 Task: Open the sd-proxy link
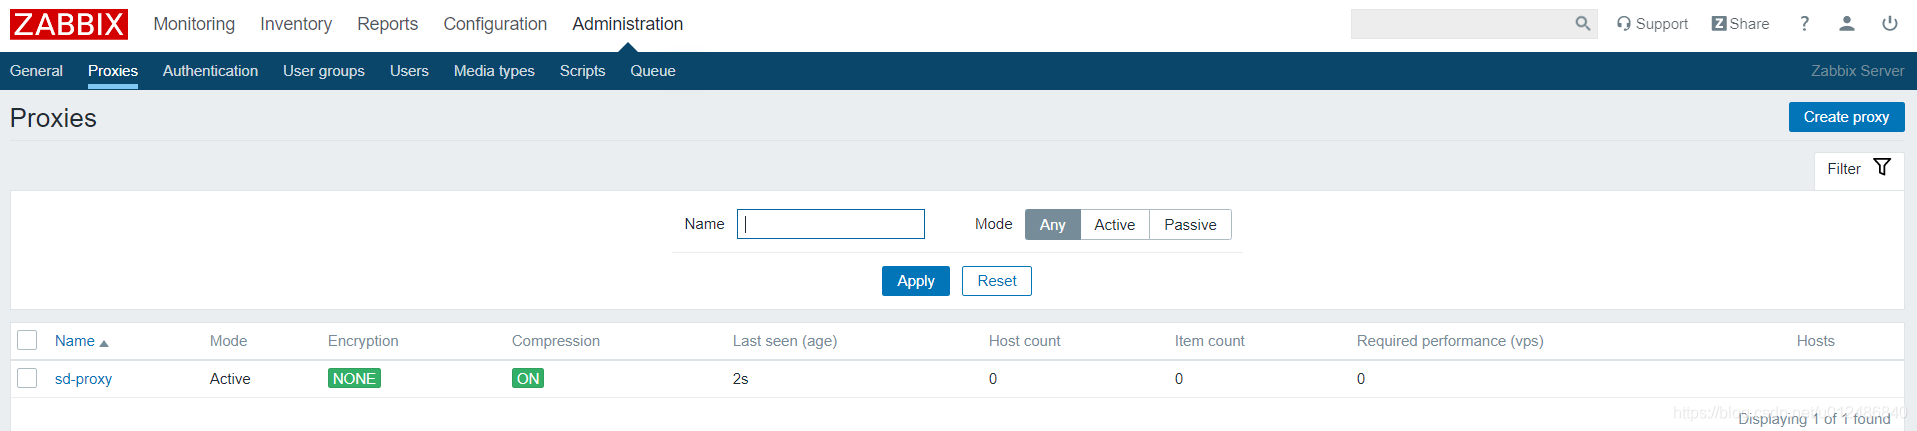point(83,379)
